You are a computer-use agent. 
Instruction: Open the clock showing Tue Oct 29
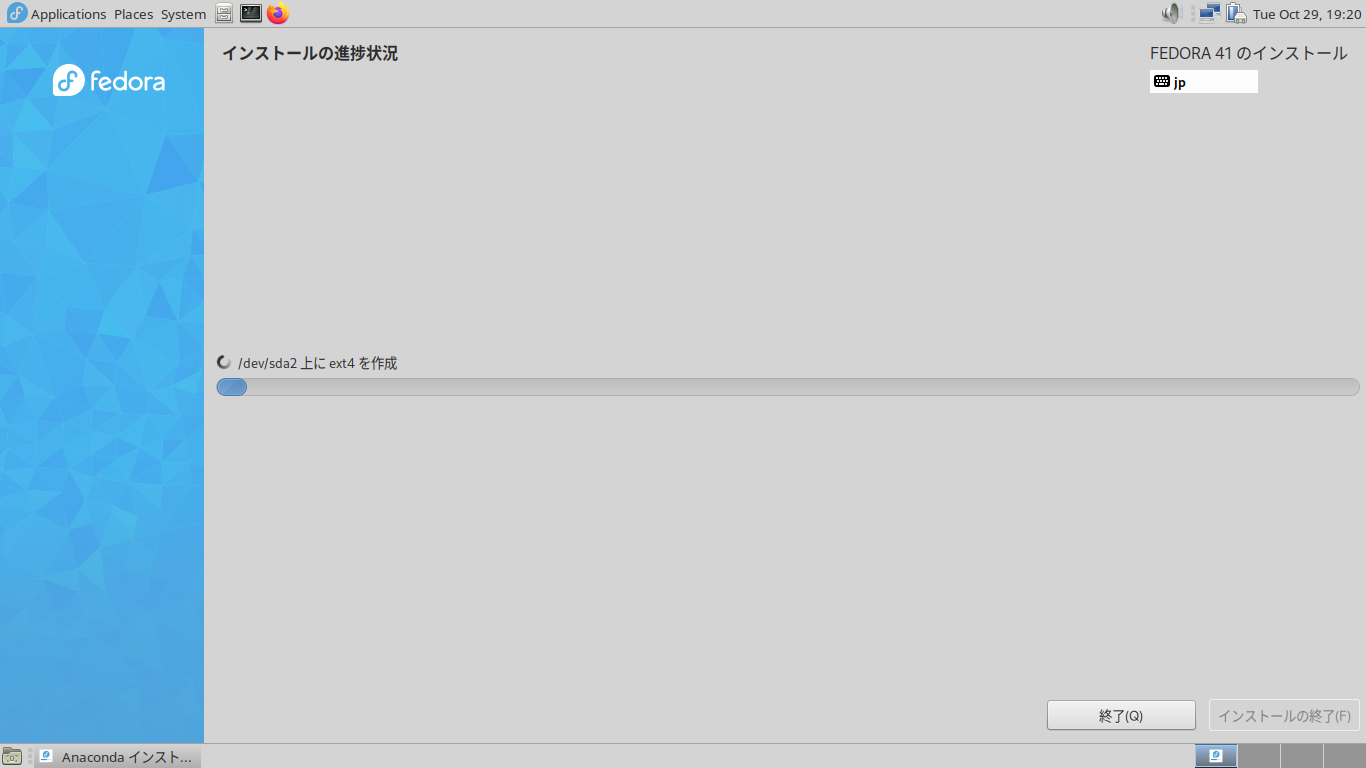coord(1307,14)
